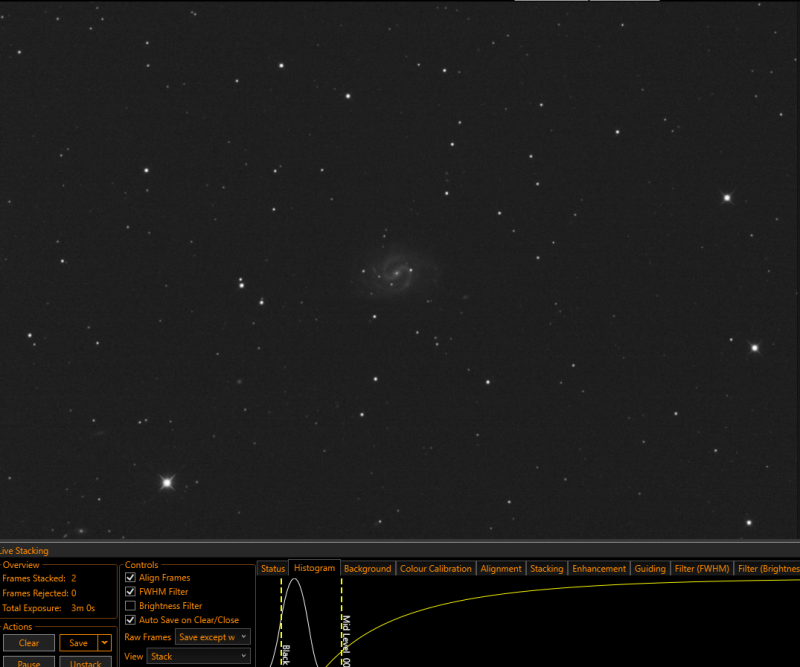
Task: Open the Raw Frames dropdown
Action: click(x=213, y=637)
